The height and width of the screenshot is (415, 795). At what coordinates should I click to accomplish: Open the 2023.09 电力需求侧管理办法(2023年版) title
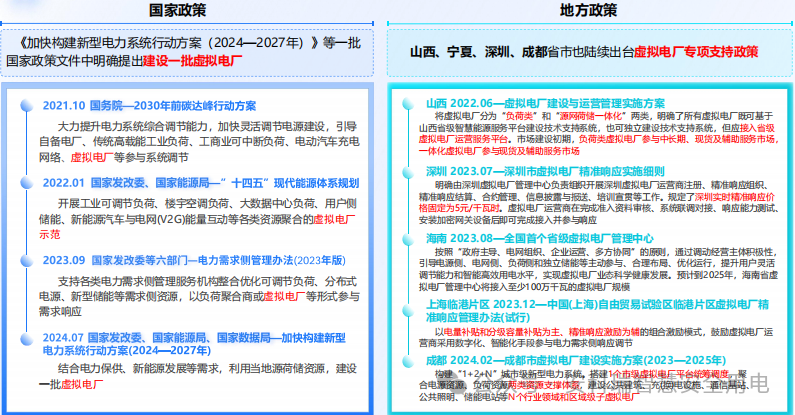[194, 260]
